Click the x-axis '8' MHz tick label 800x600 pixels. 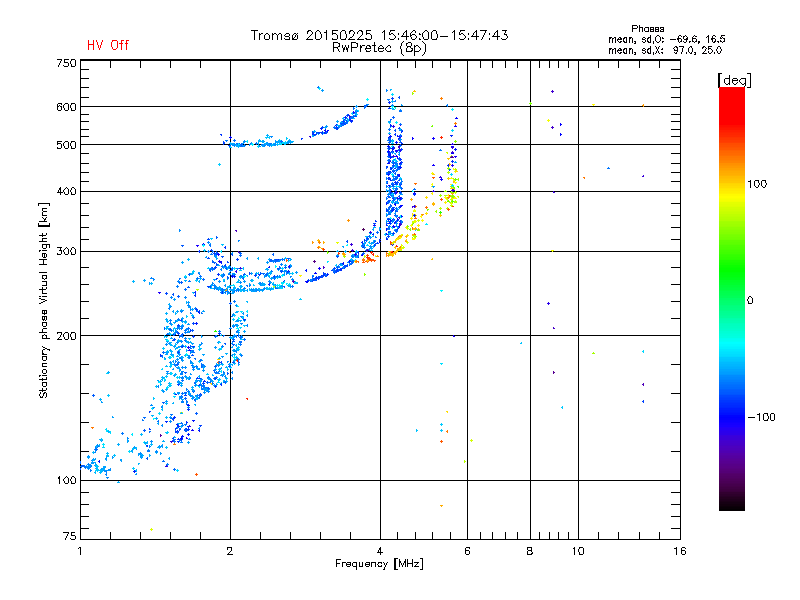pyautogui.click(x=530, y=551)
